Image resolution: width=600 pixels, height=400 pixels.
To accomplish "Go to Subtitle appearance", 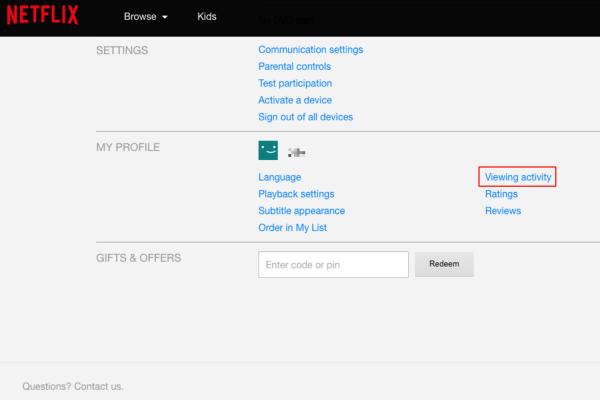I will pos(301,211).
